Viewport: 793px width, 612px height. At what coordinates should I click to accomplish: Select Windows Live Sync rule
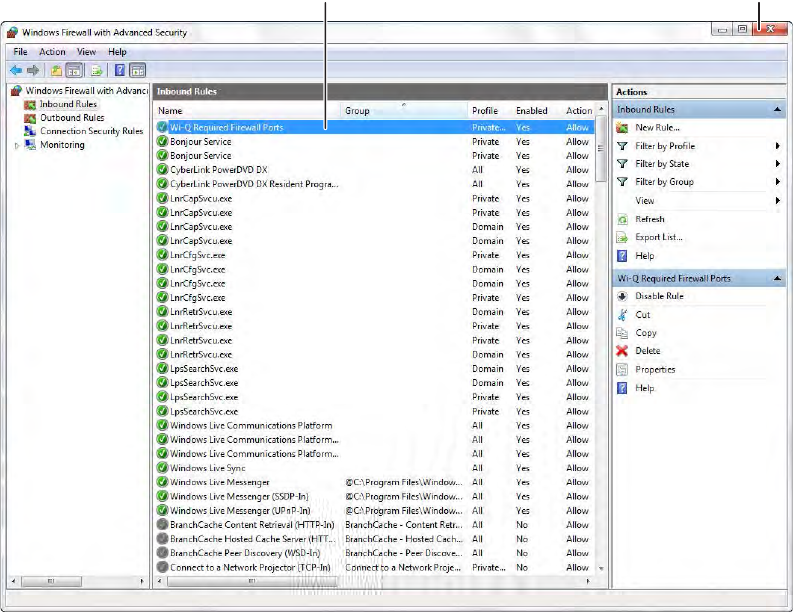point(374,468)
